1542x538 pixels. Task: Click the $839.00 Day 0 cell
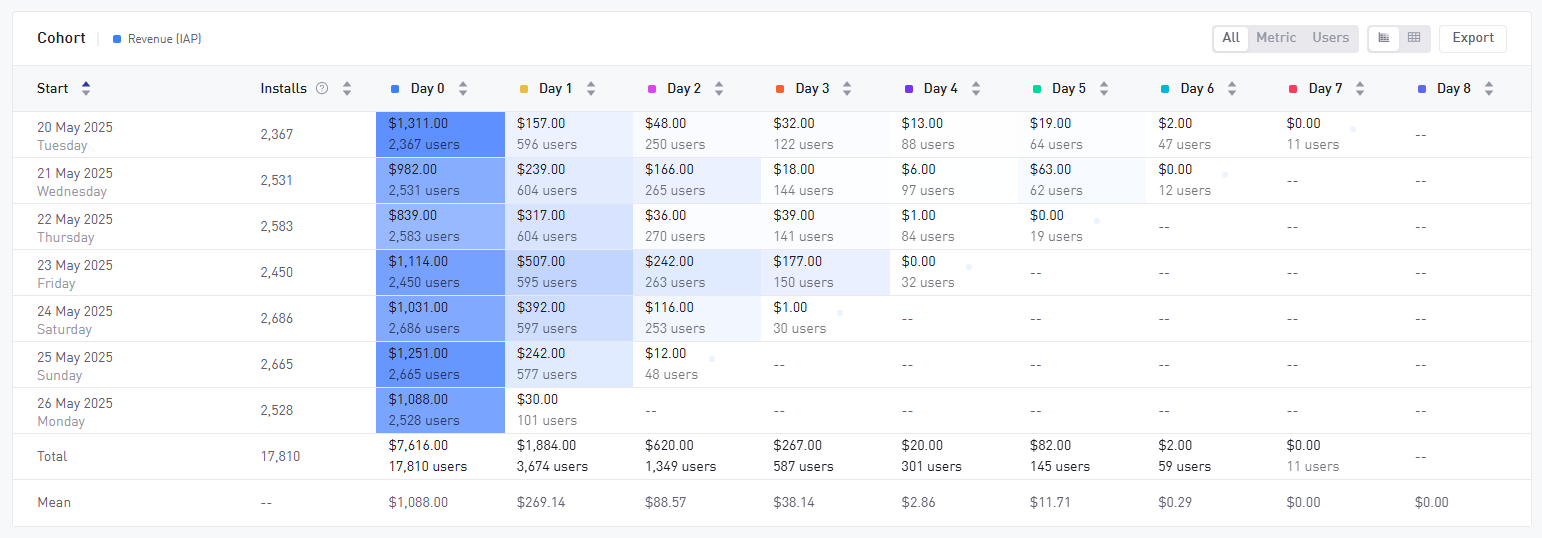coord(440,226)
